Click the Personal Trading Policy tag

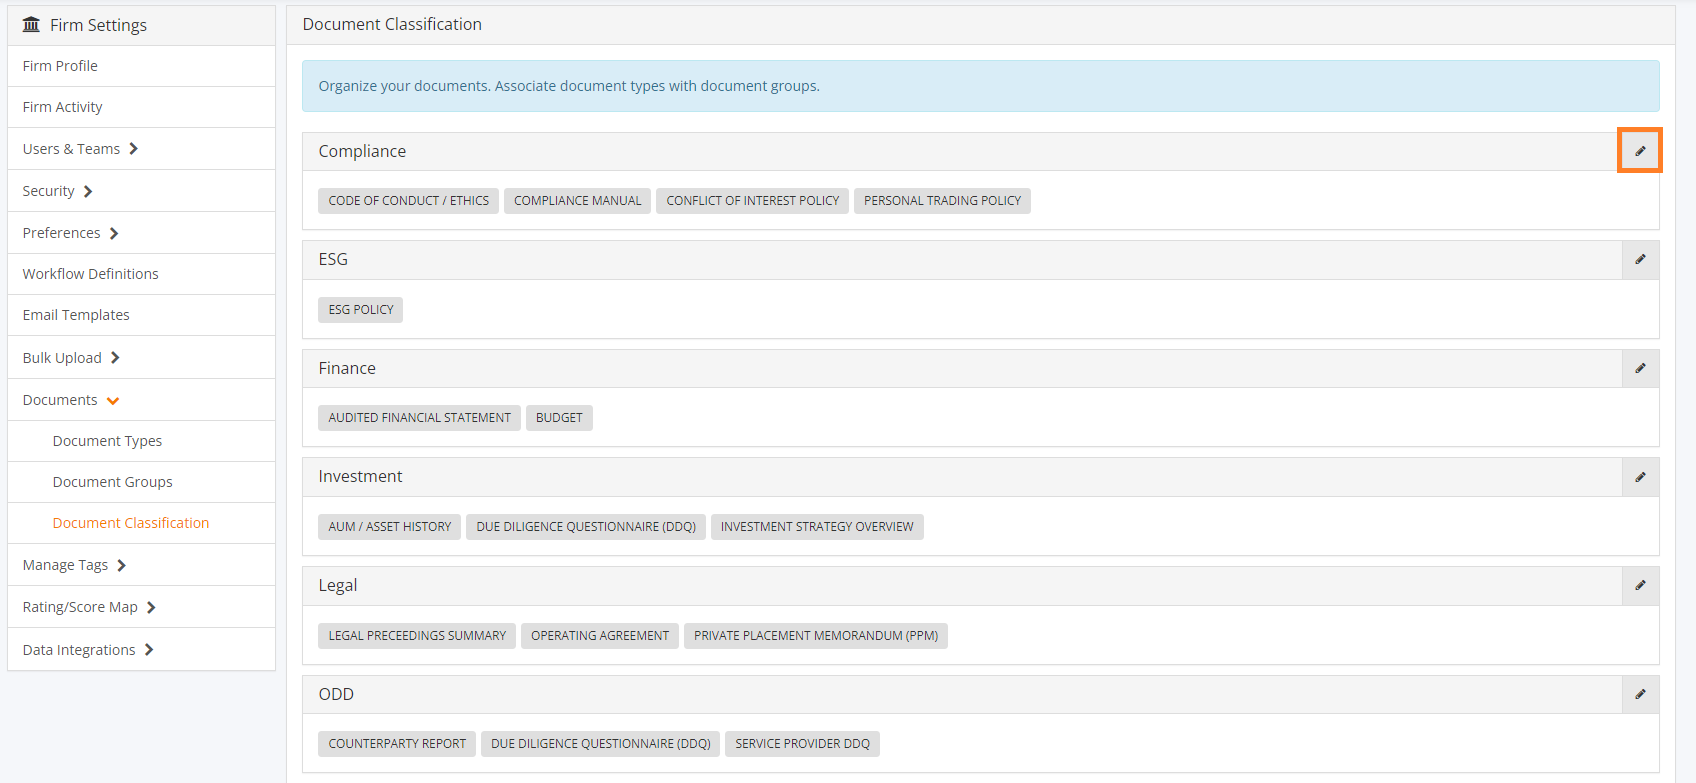pos(942,201)
